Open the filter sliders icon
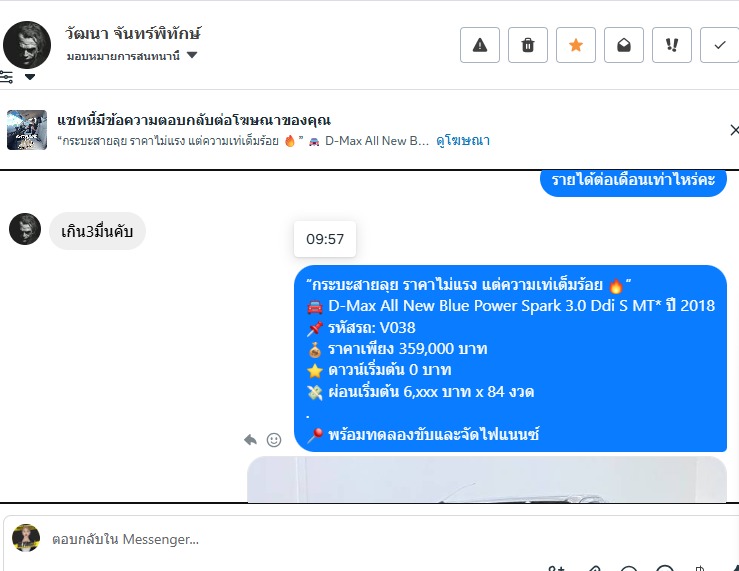 6,77
